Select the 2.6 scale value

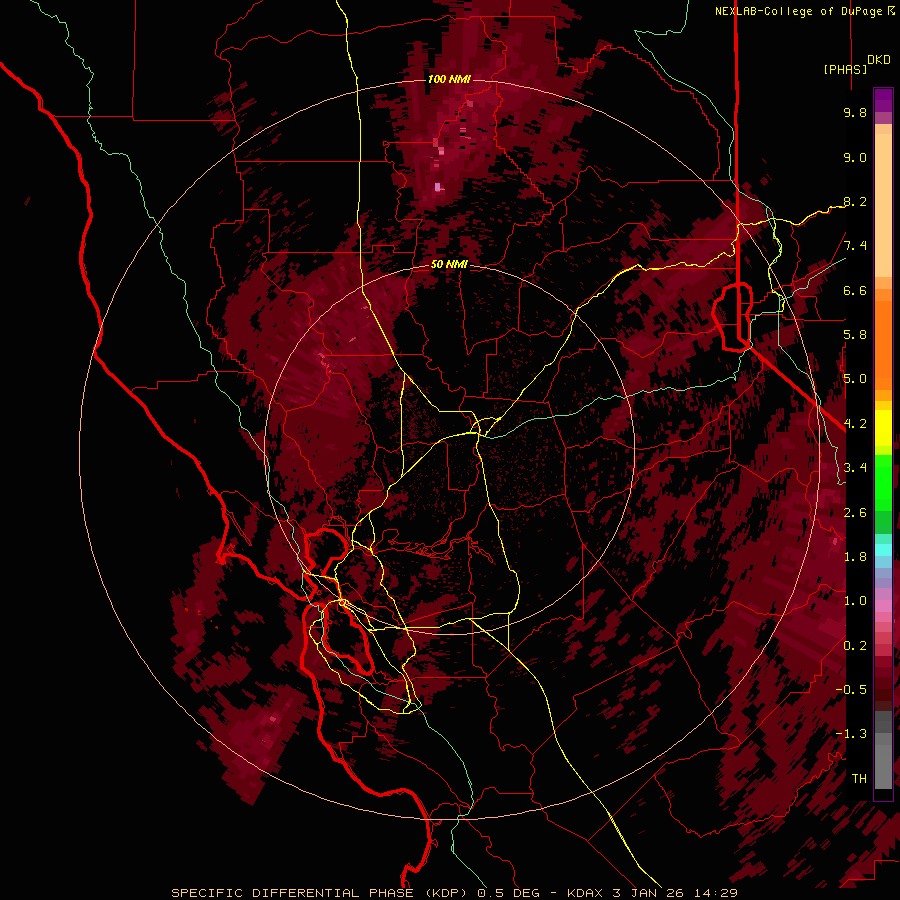pos(855,512)
